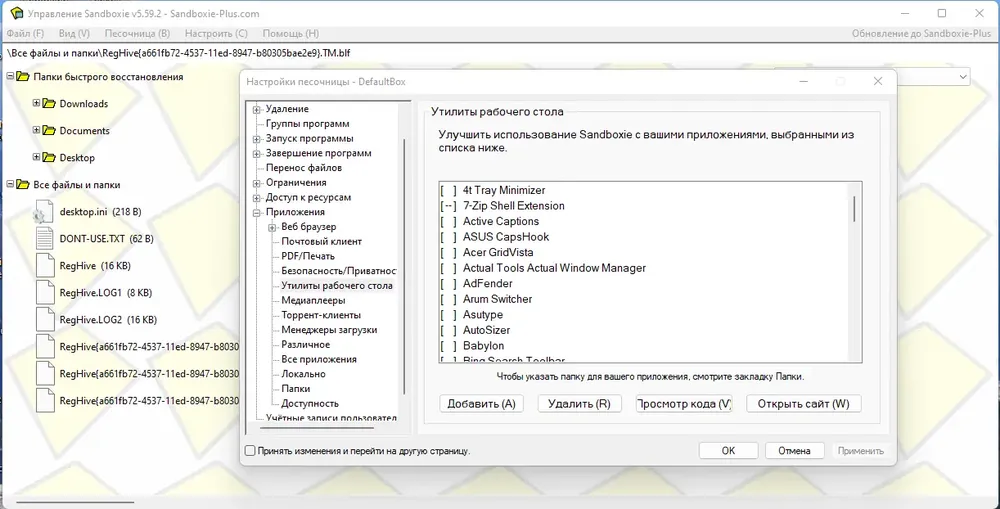This screenshot has width=1000, height=509.
Task: Open the Вид (V) menu
Action: tap(74, 33)
